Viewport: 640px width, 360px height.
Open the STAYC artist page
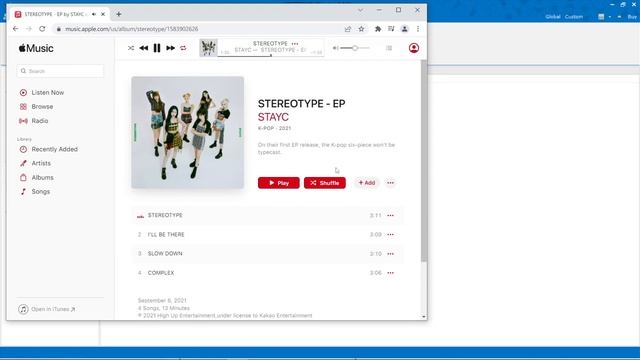click(x=273, y=117)
